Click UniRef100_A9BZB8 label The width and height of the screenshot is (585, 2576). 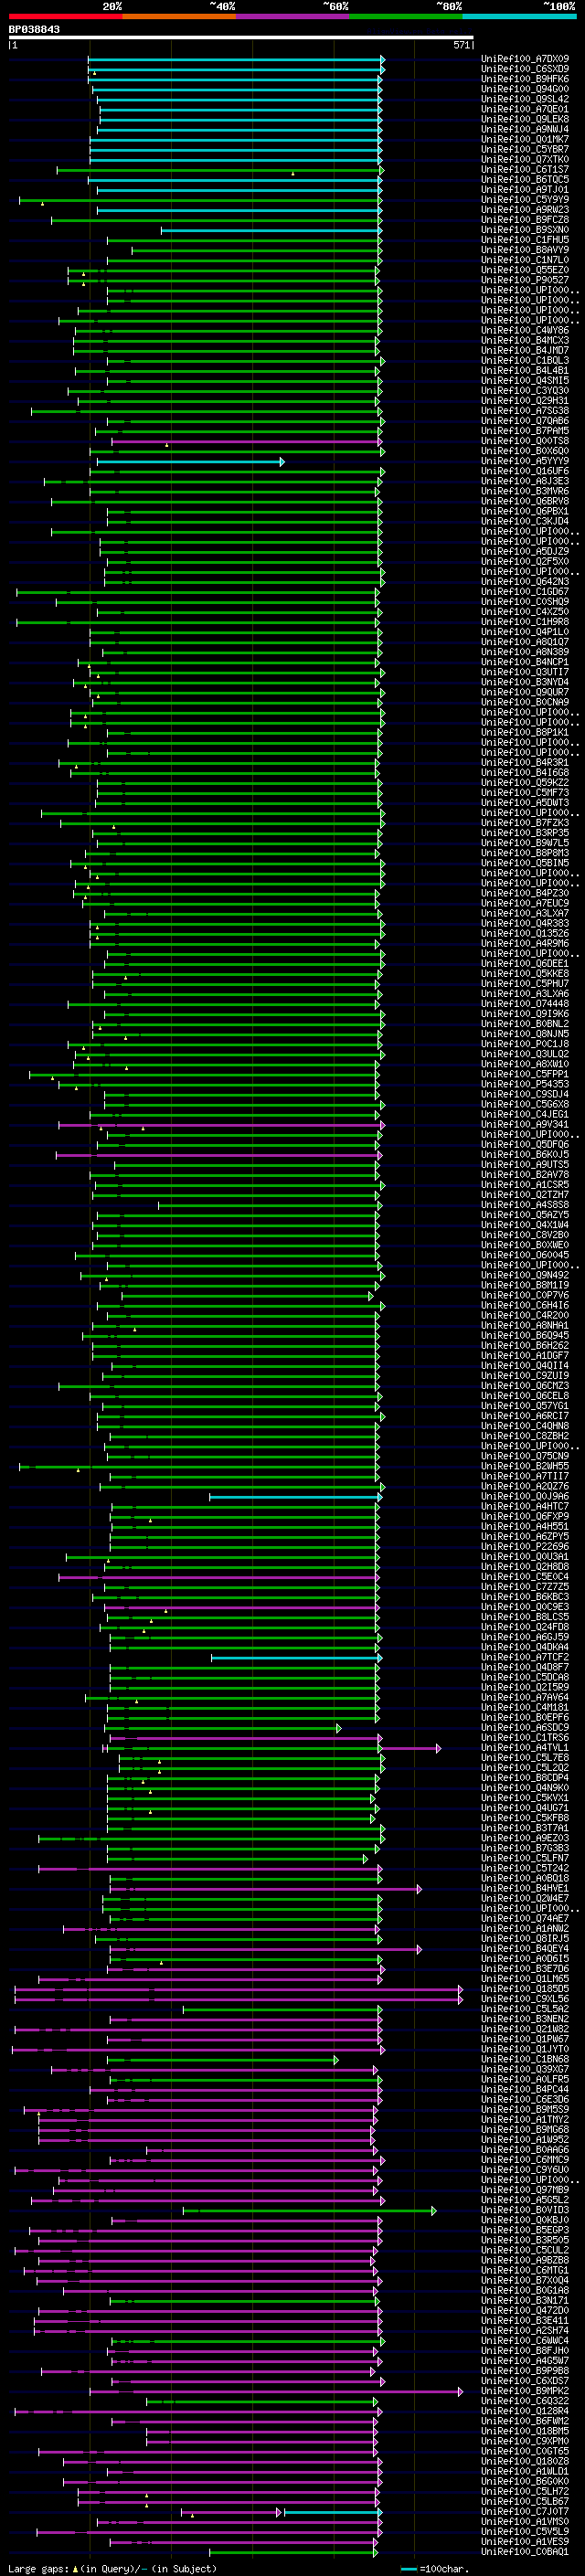[x=525, y=2260]
